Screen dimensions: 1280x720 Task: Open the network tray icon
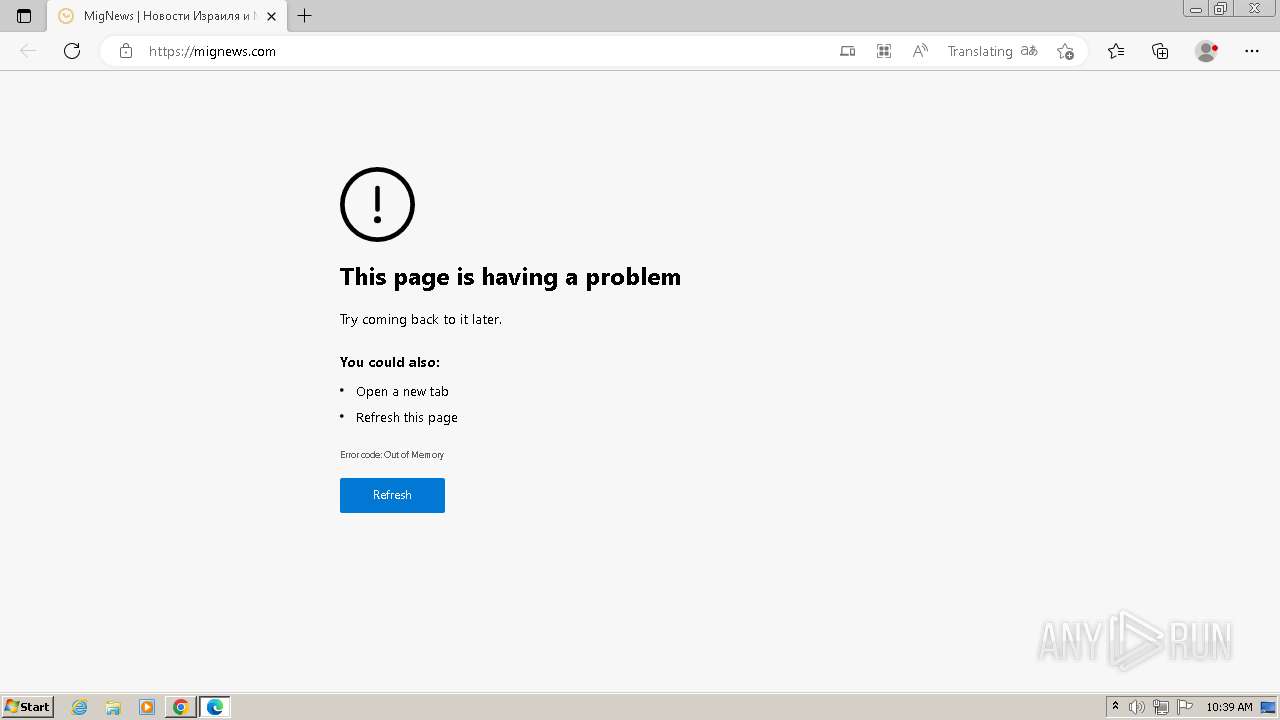[1161, 707]
